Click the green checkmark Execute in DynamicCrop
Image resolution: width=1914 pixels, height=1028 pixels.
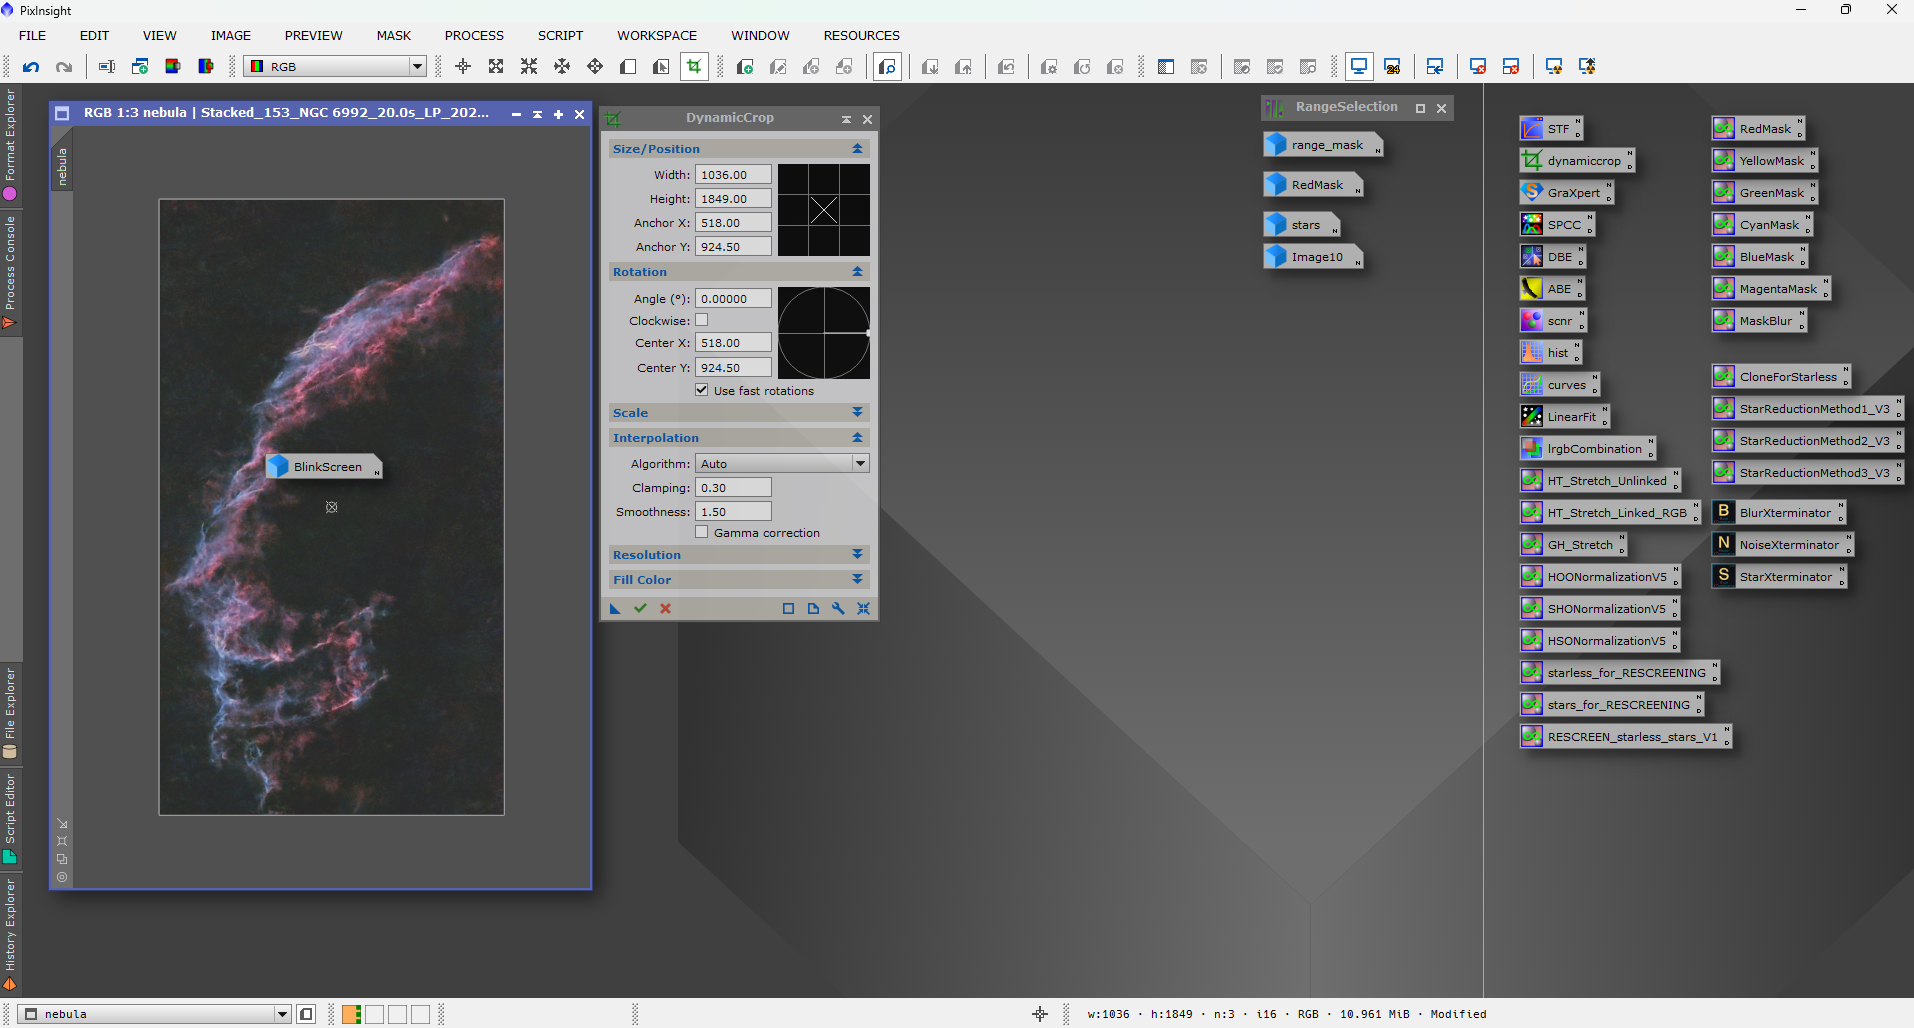click(x=640, y=608)
